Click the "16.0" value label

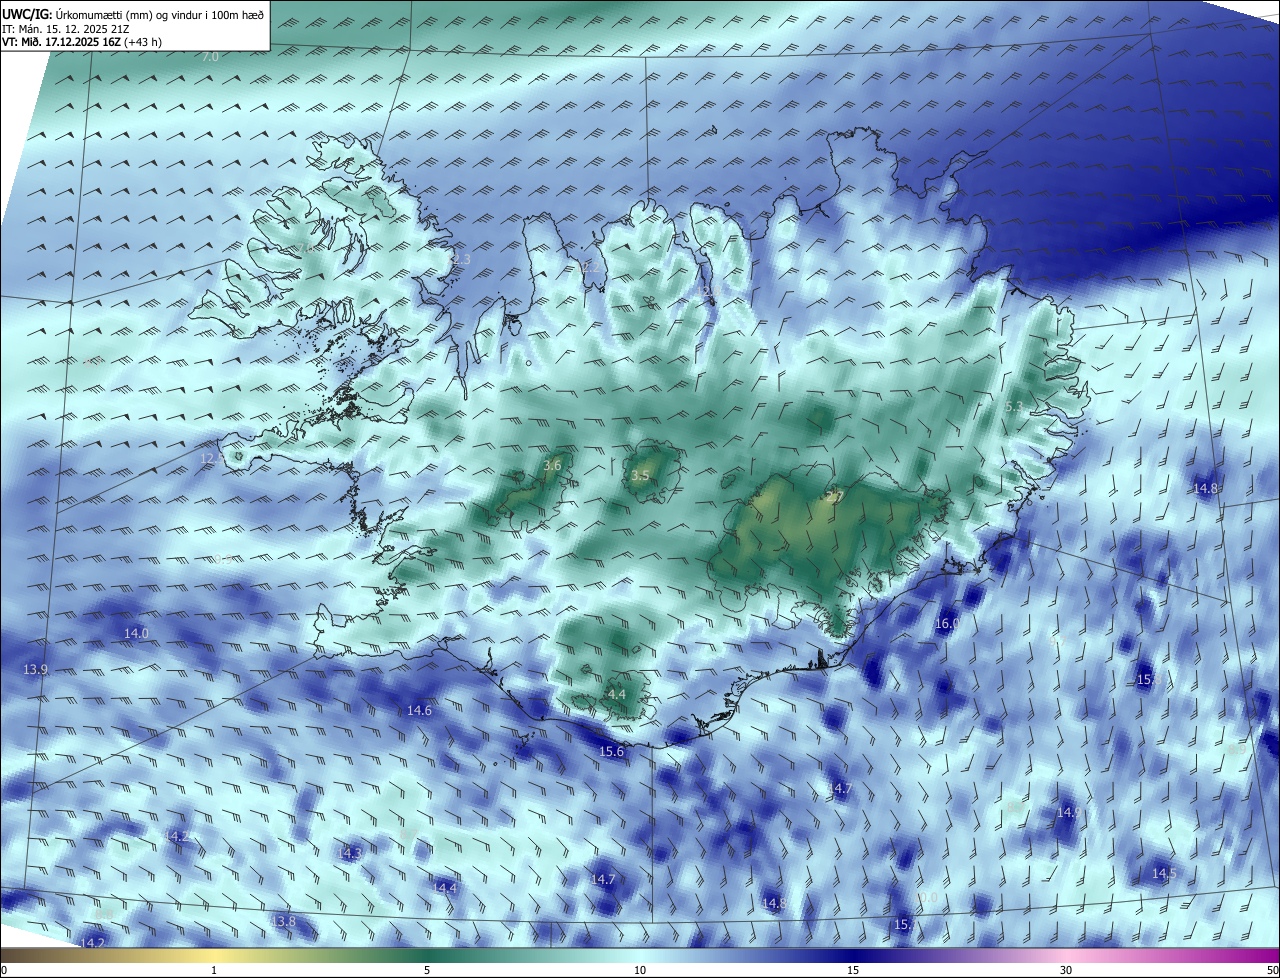pos(946,623)
